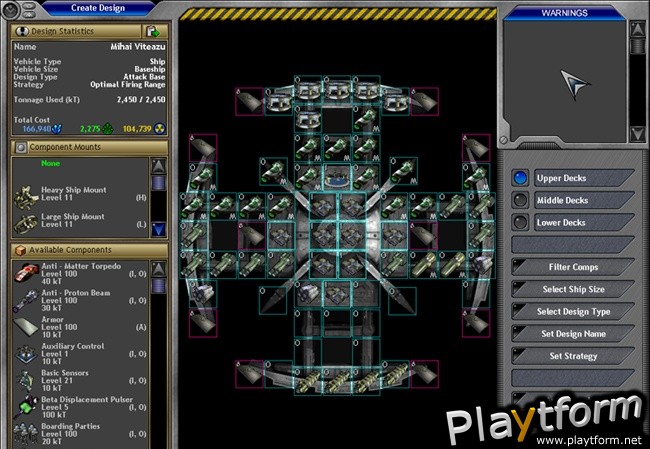
Task: Click the tonnage value 2,450 / 2,450
Action: 141,100
